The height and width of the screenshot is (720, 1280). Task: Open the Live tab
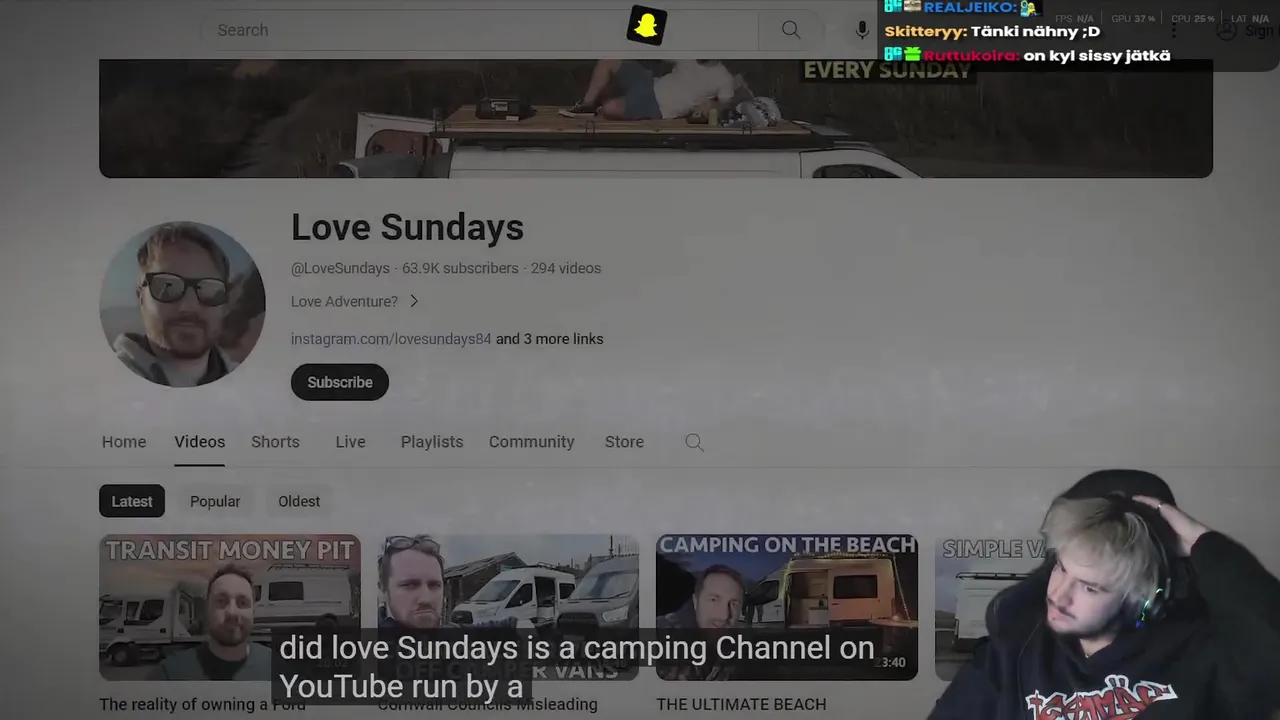(350, 442)
